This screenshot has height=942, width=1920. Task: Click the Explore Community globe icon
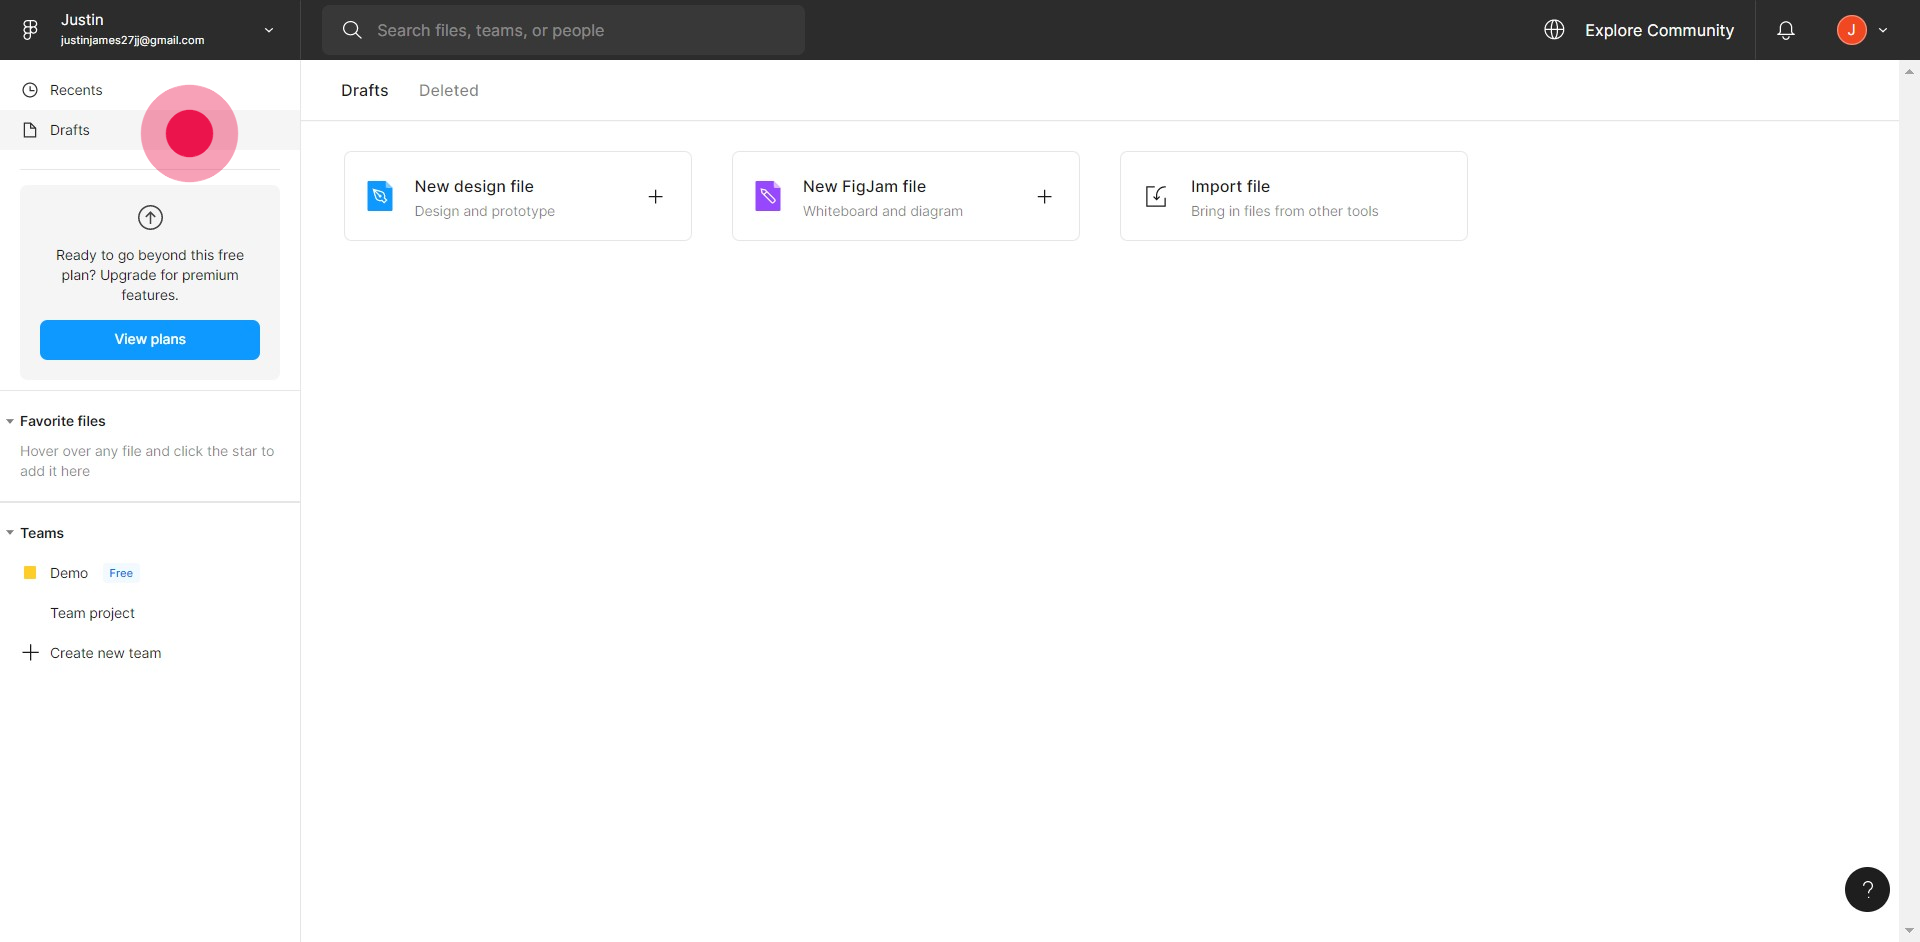[1554, 30]
